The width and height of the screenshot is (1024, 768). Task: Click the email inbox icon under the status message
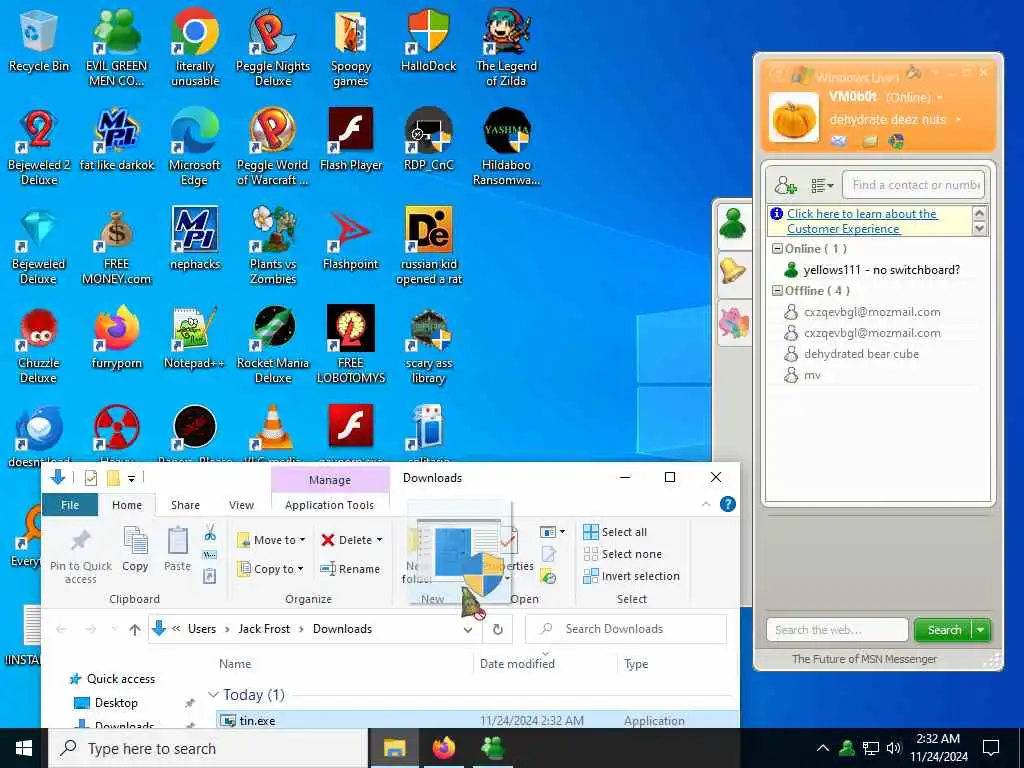coord(839,141)
